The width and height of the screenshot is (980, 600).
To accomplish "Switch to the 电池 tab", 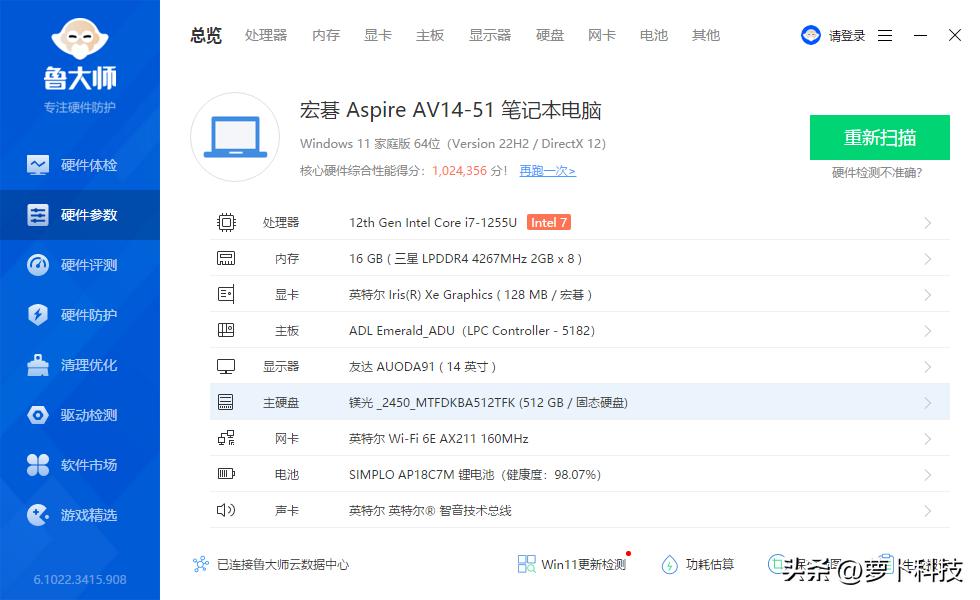I will point(654,35).
